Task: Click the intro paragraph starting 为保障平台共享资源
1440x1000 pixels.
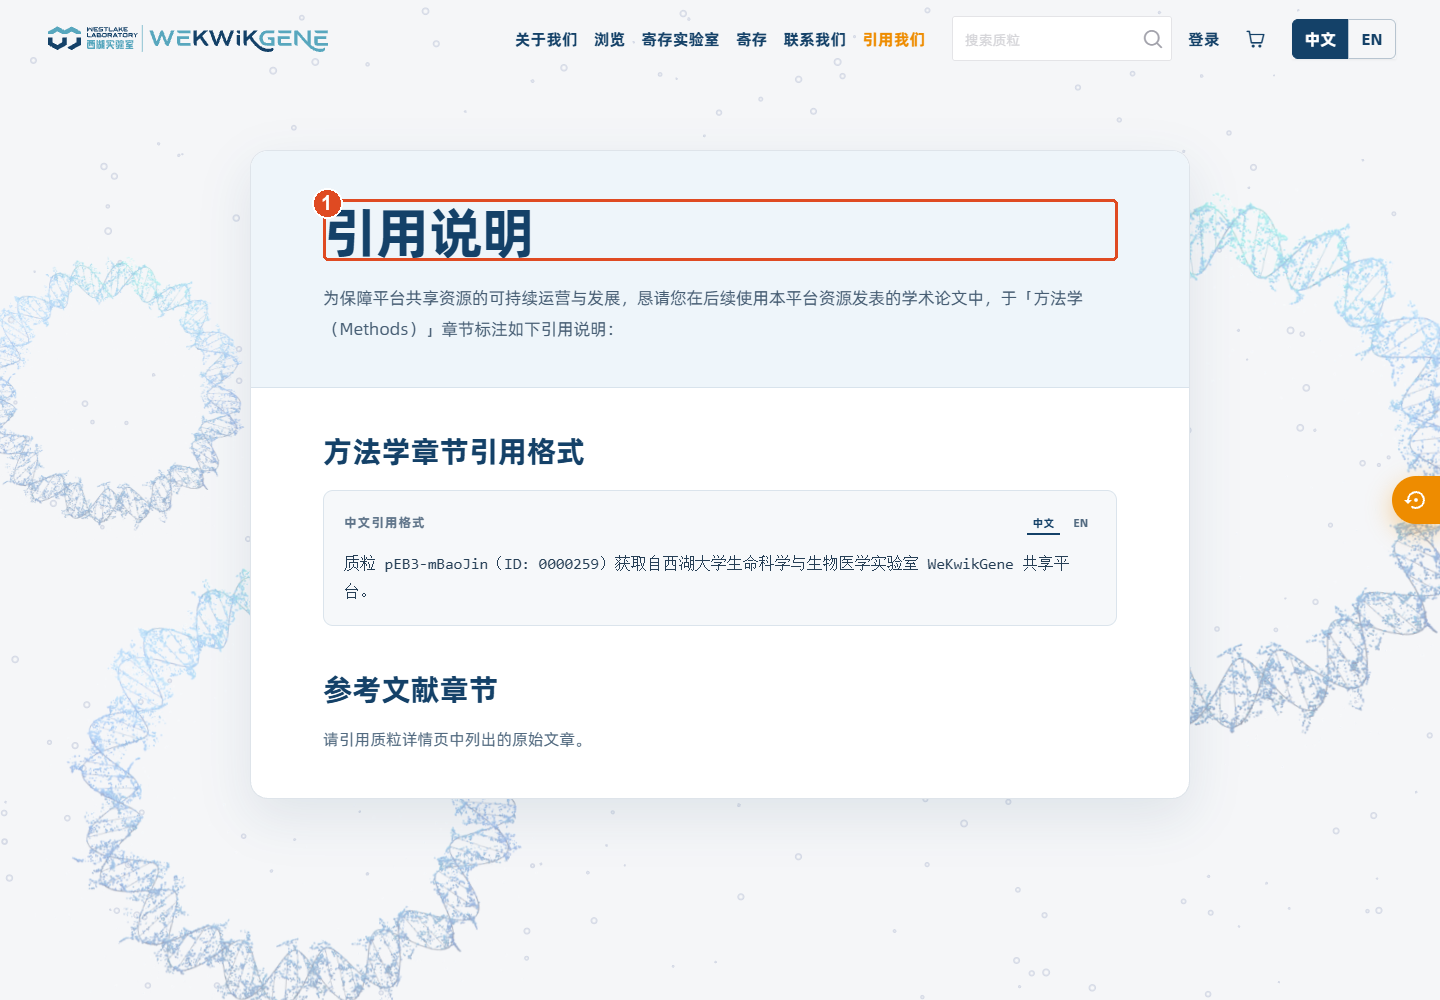Action: click(x=703, y=313)
